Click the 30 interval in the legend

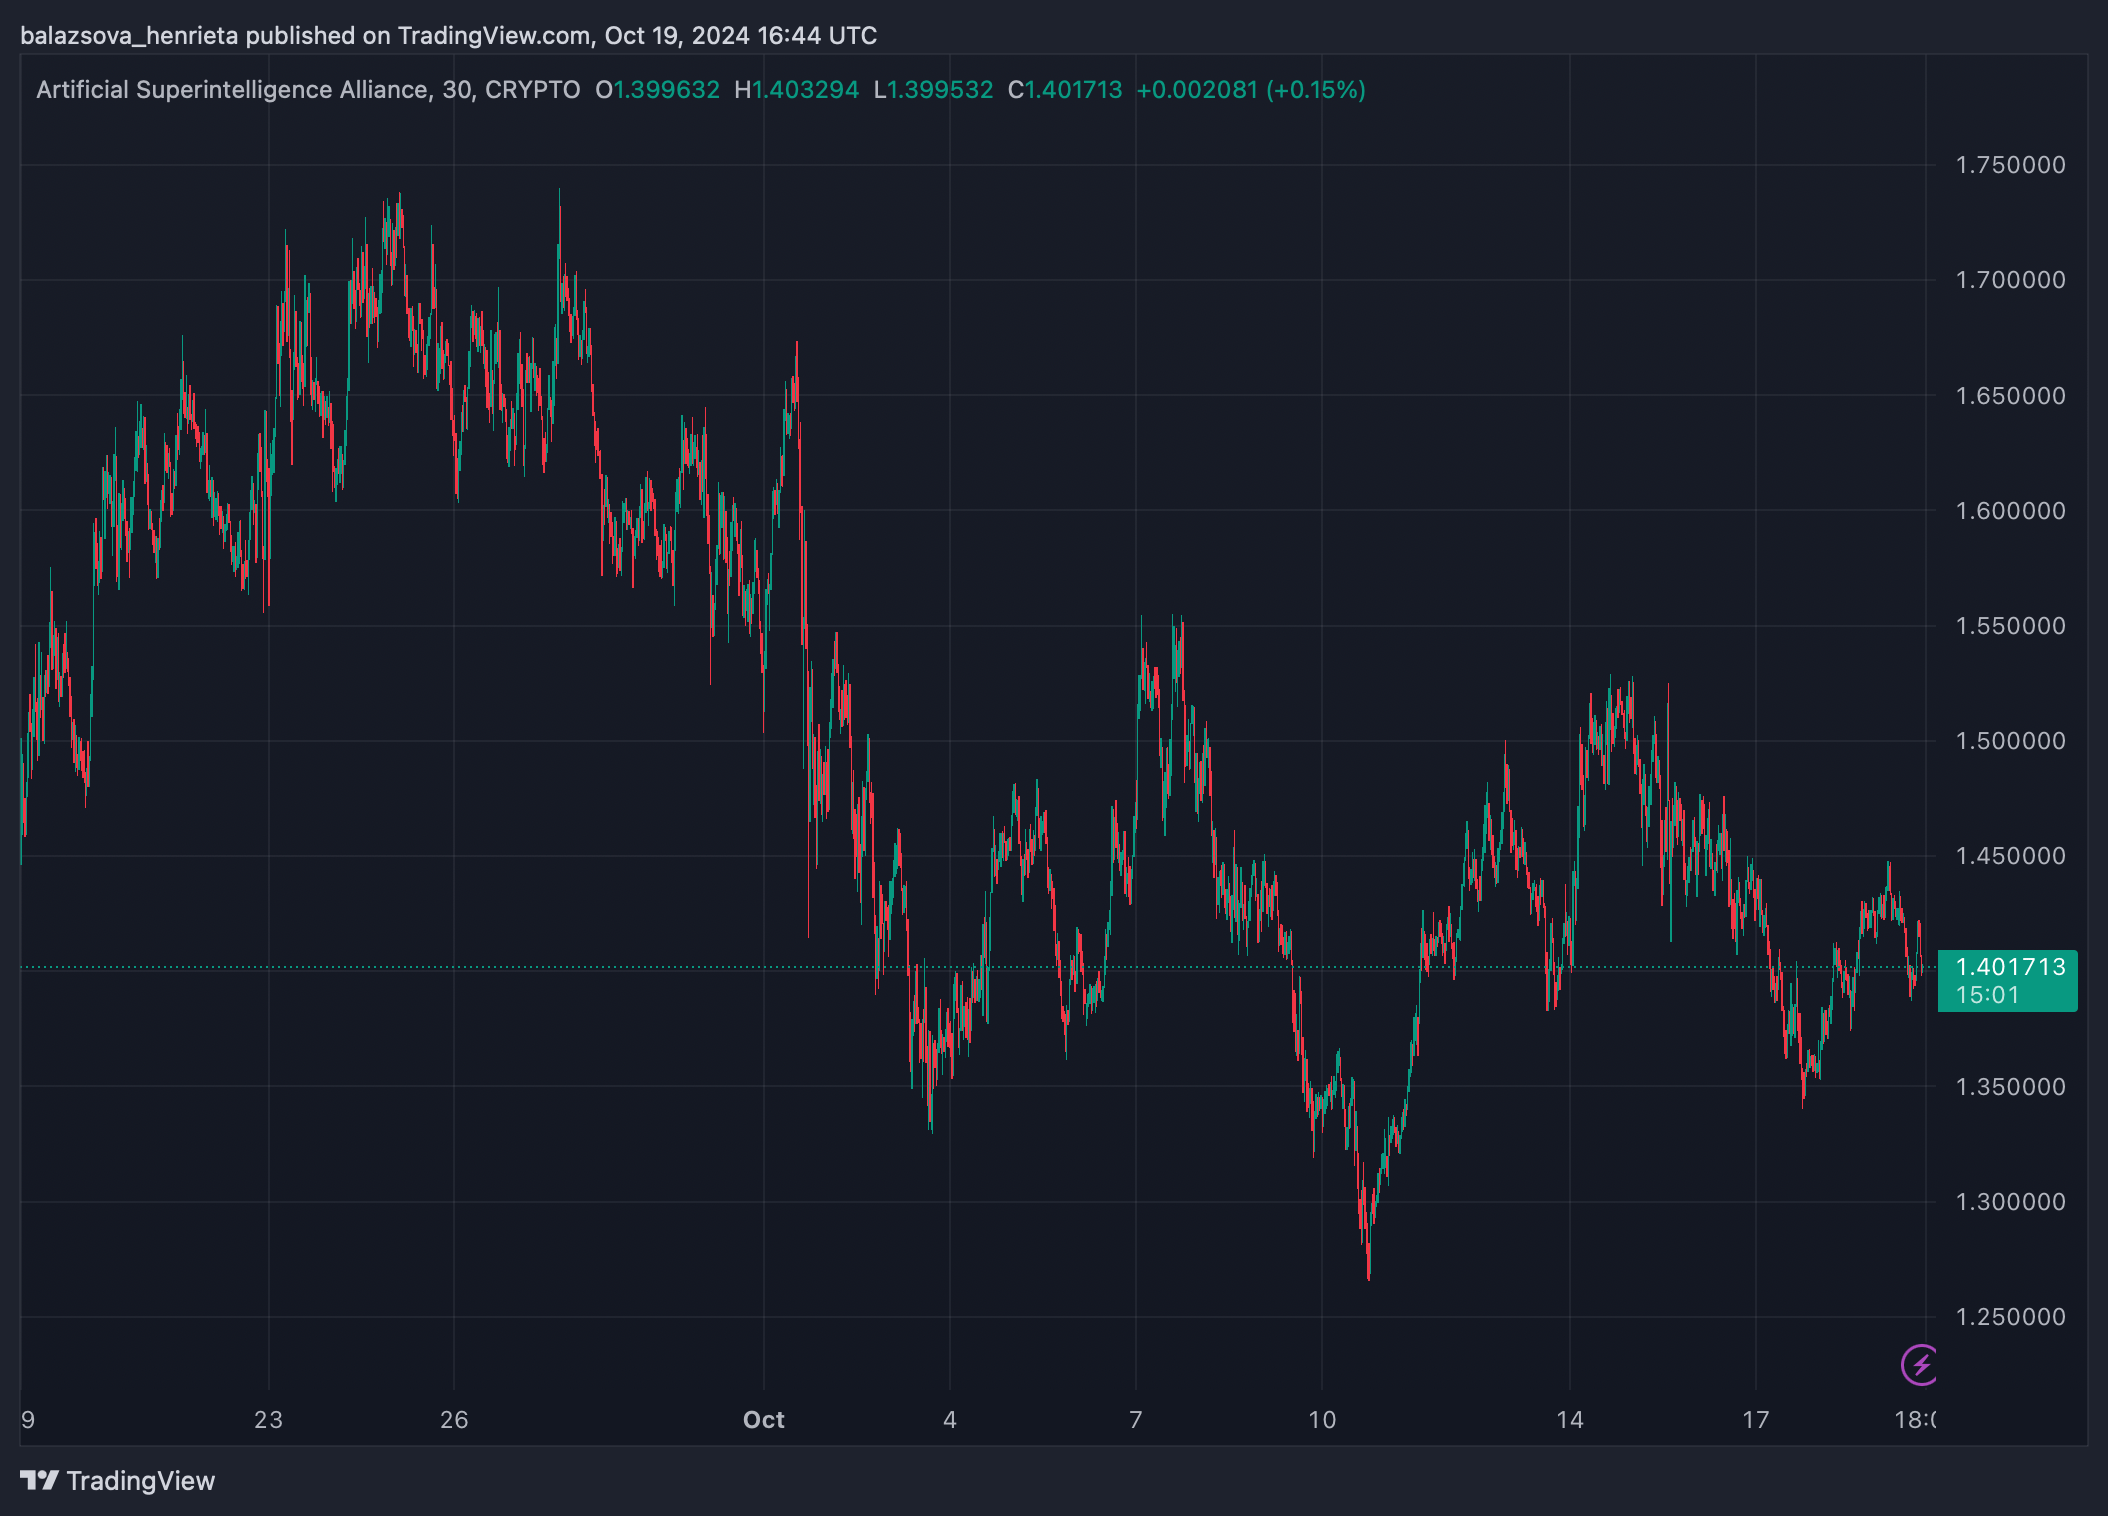pyautogui.click(x=456, y=90)
